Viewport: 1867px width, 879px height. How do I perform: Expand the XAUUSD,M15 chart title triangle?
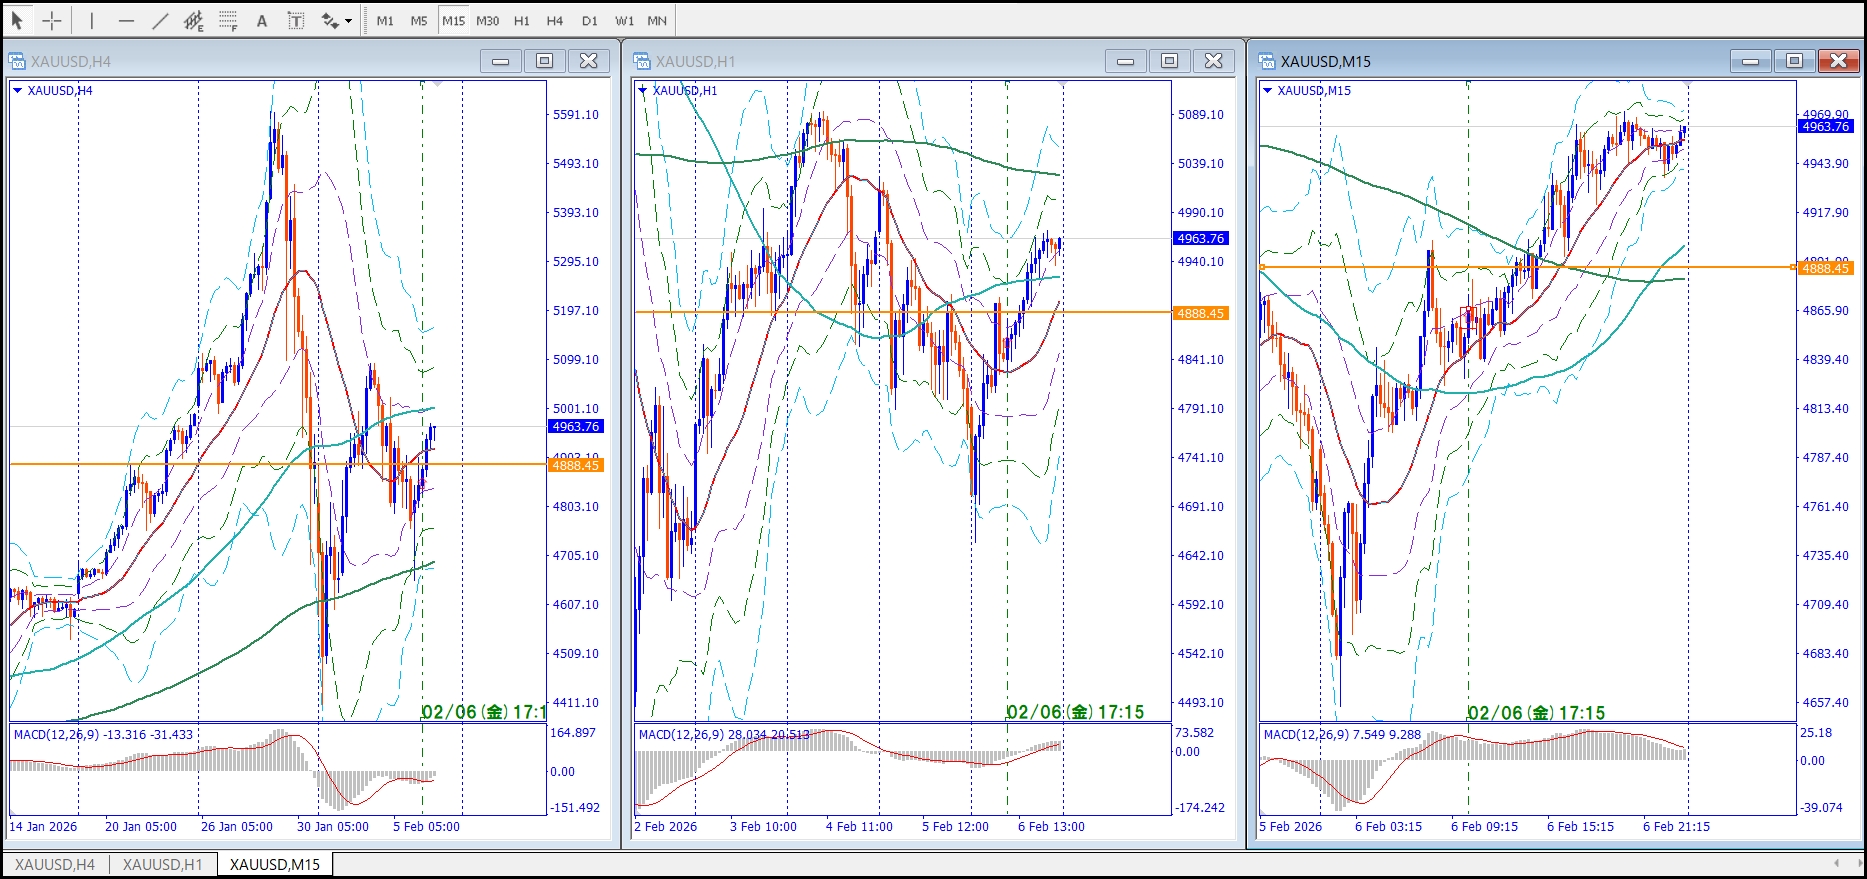pyautogui.click(x=1268, y=90)
